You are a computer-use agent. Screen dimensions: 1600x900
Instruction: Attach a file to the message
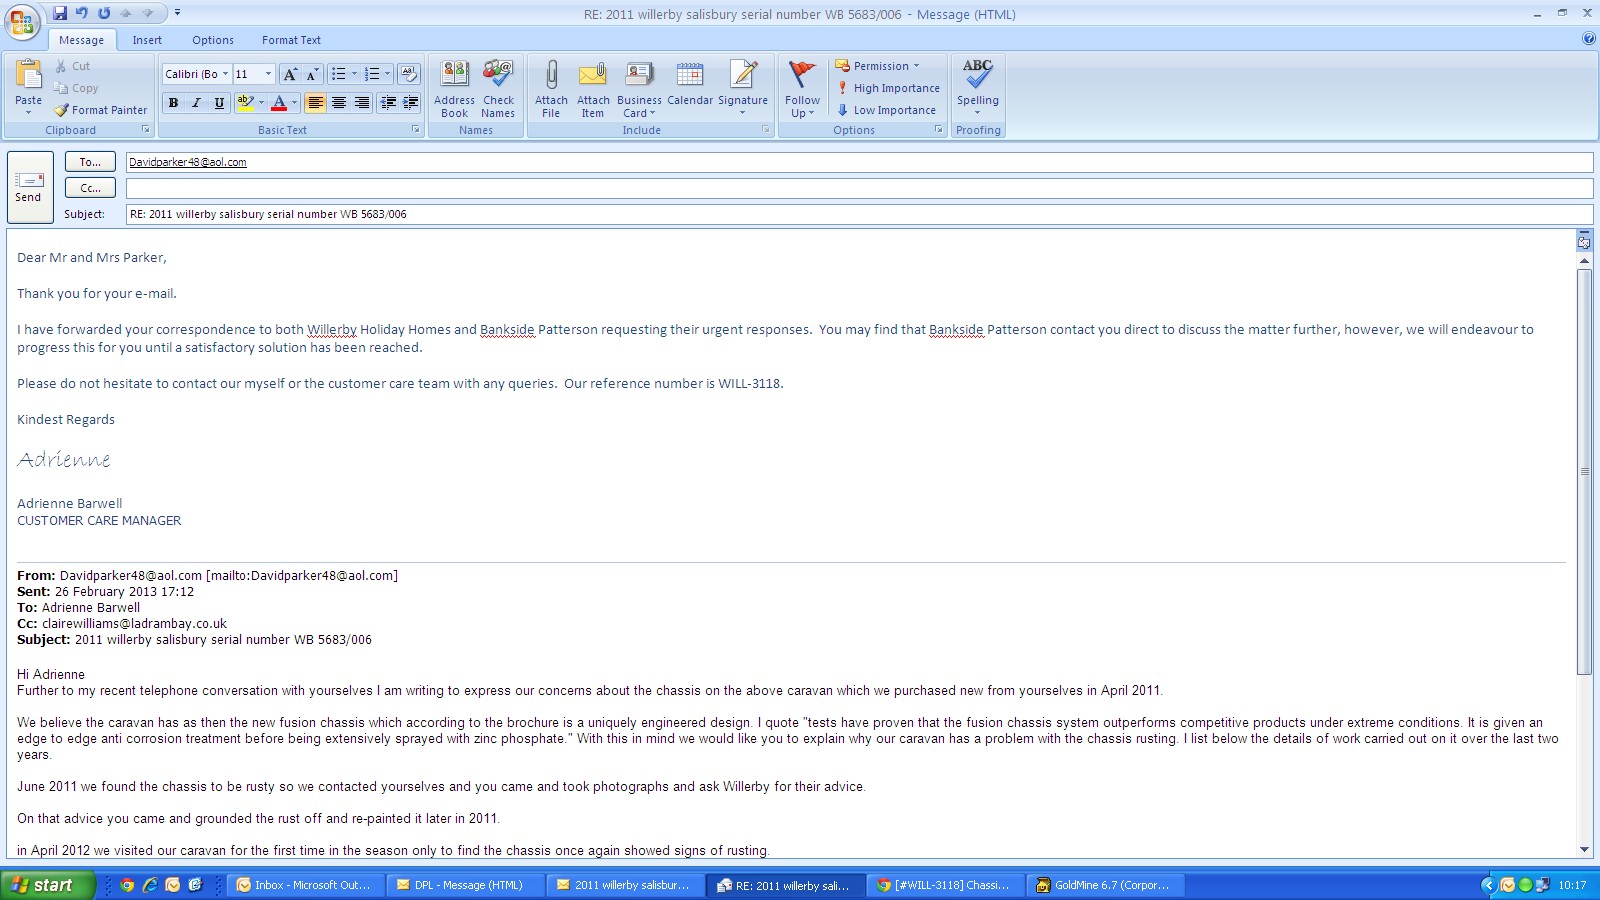(x=551, y=89)
